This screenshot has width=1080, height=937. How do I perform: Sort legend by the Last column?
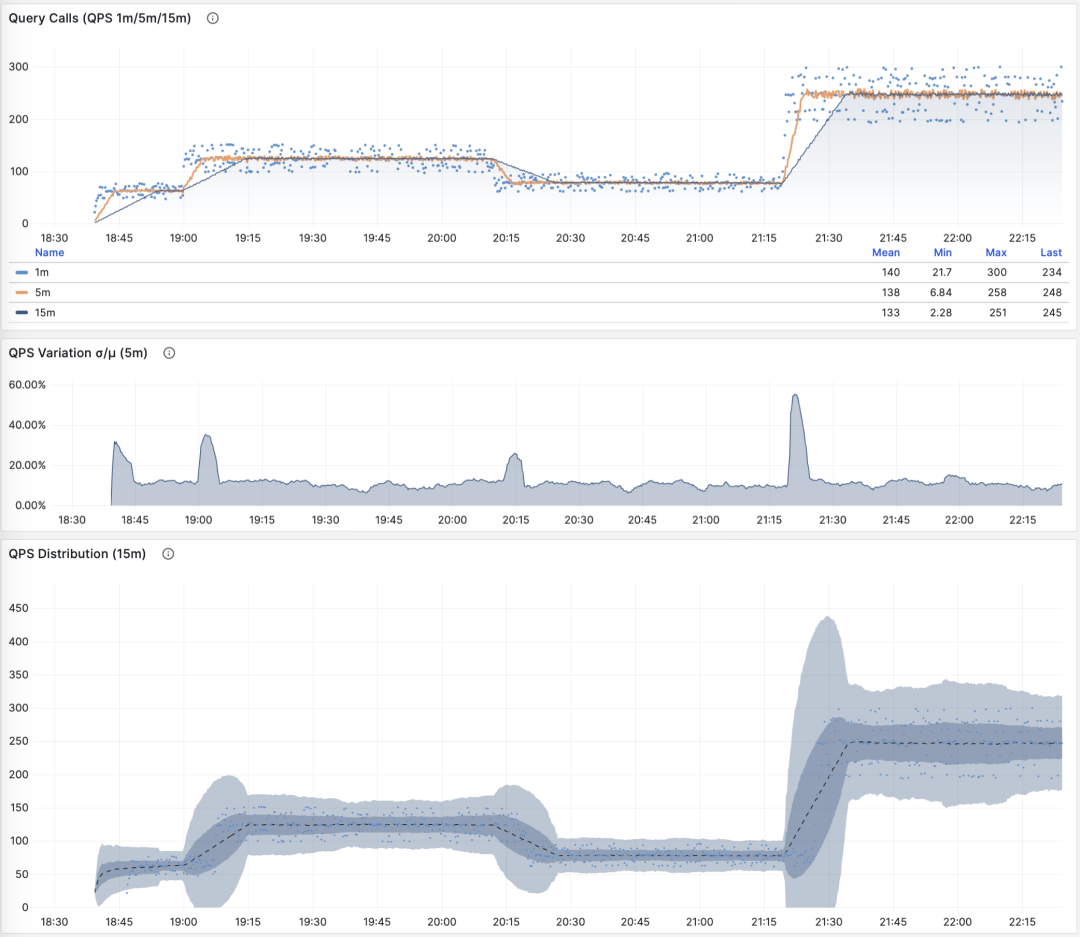[1050, 253]
